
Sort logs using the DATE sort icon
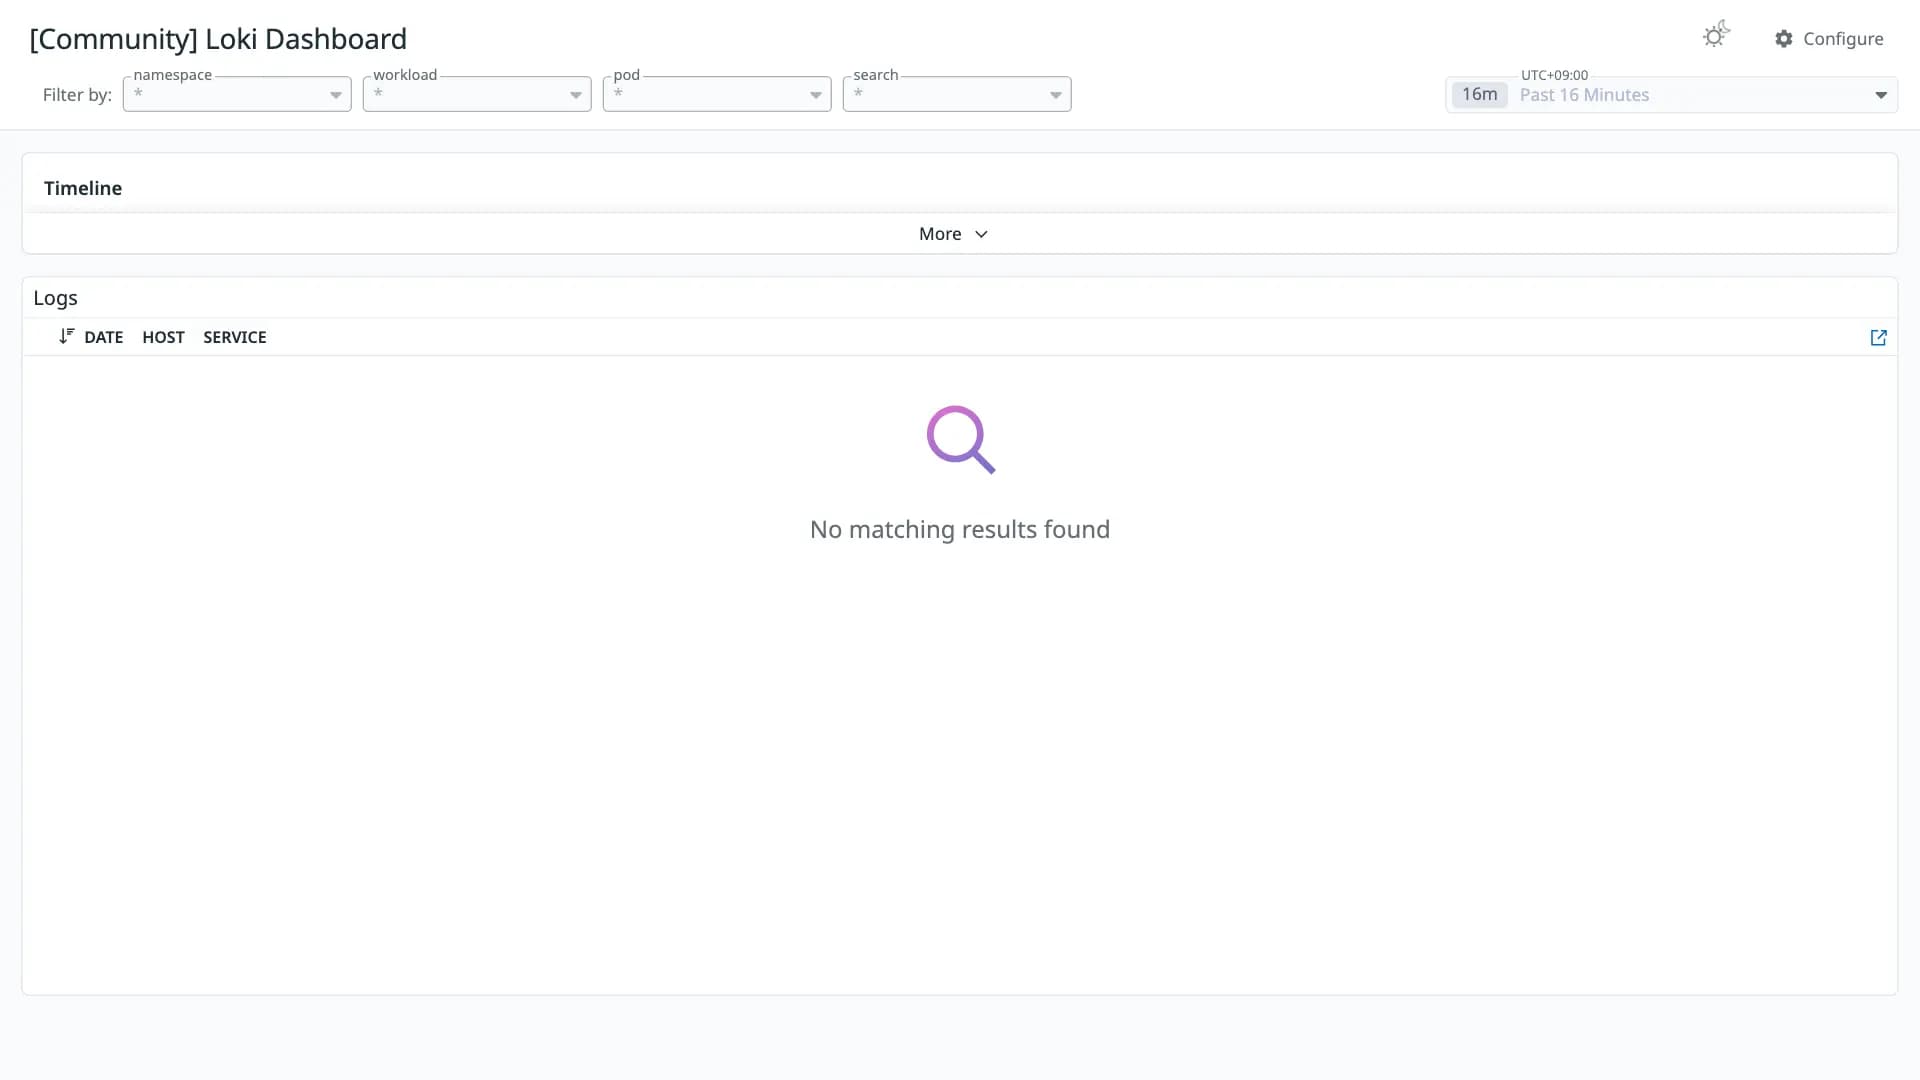66,337
